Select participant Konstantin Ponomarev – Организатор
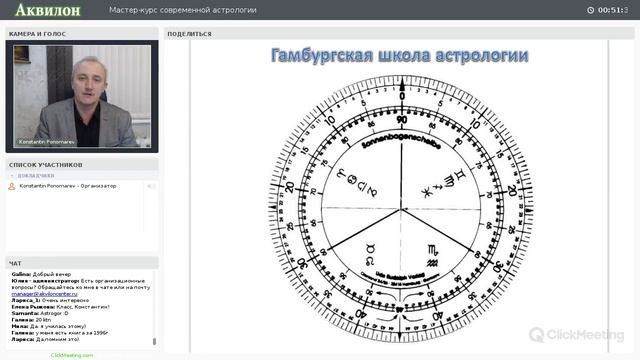This screenshot has height=360, width=640. (x=68, y=186)
